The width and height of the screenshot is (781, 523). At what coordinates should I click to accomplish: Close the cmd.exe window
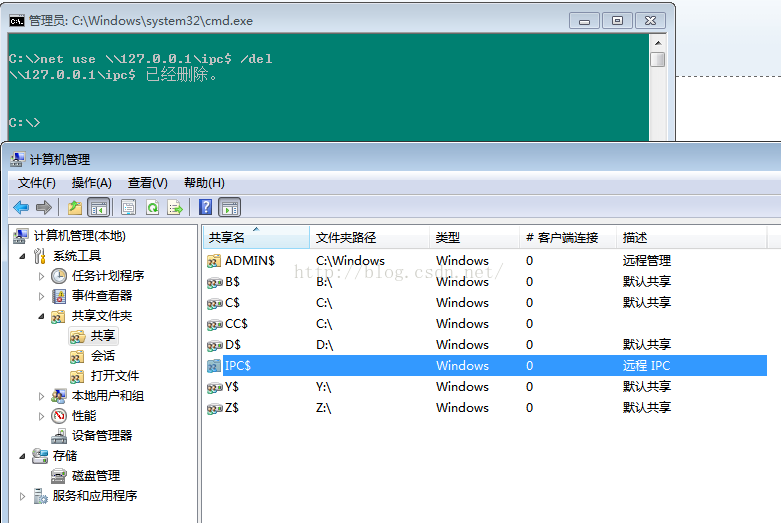pos(651,21)
